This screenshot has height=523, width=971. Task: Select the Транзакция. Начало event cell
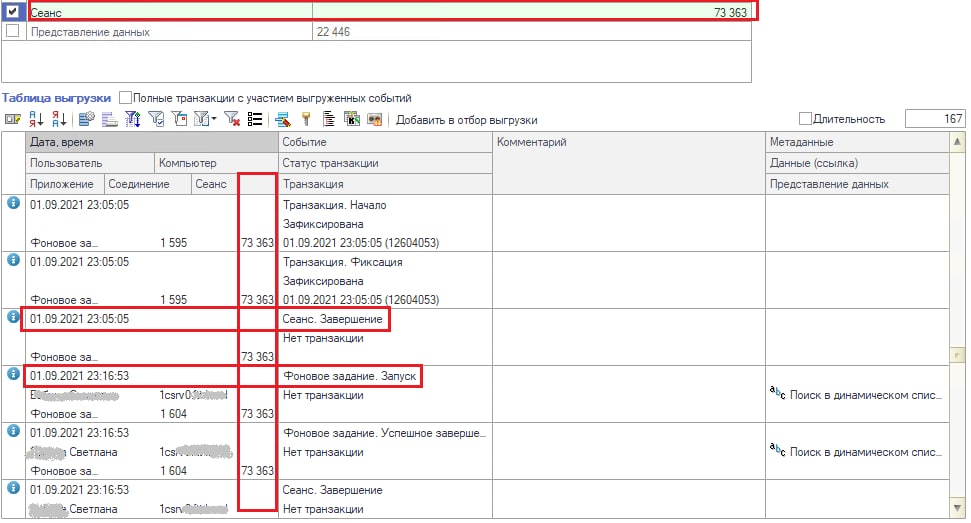[x=334, y=205]
